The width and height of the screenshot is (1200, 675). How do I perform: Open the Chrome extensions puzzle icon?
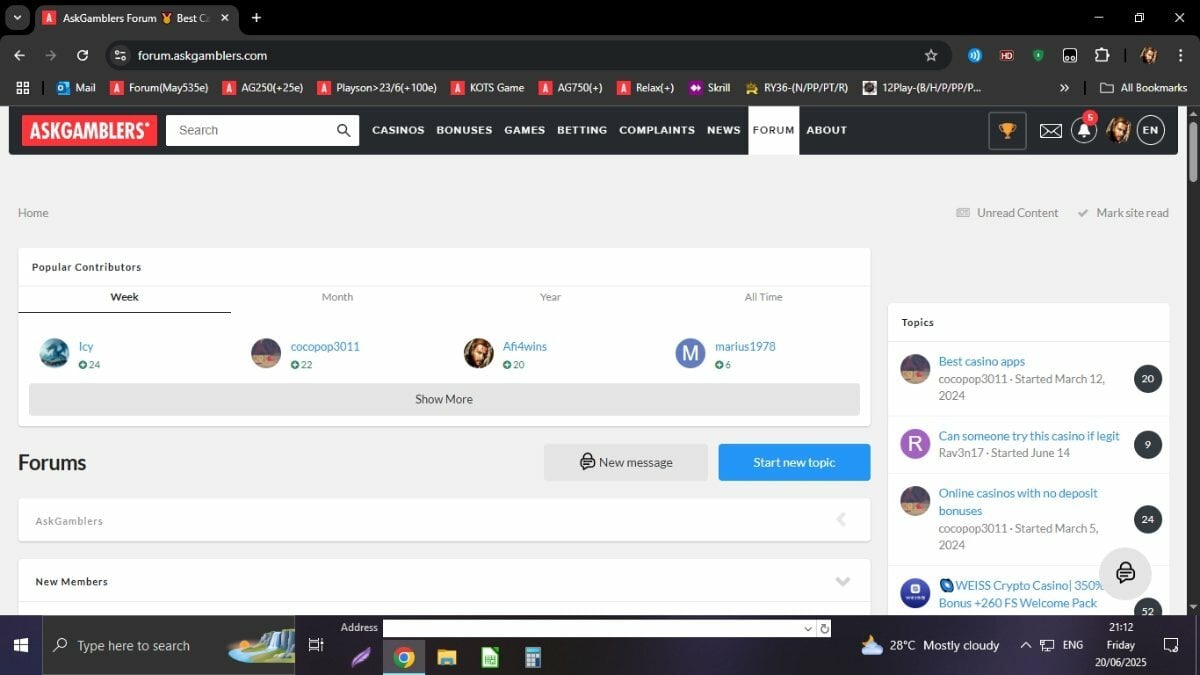click(1102, 55)
